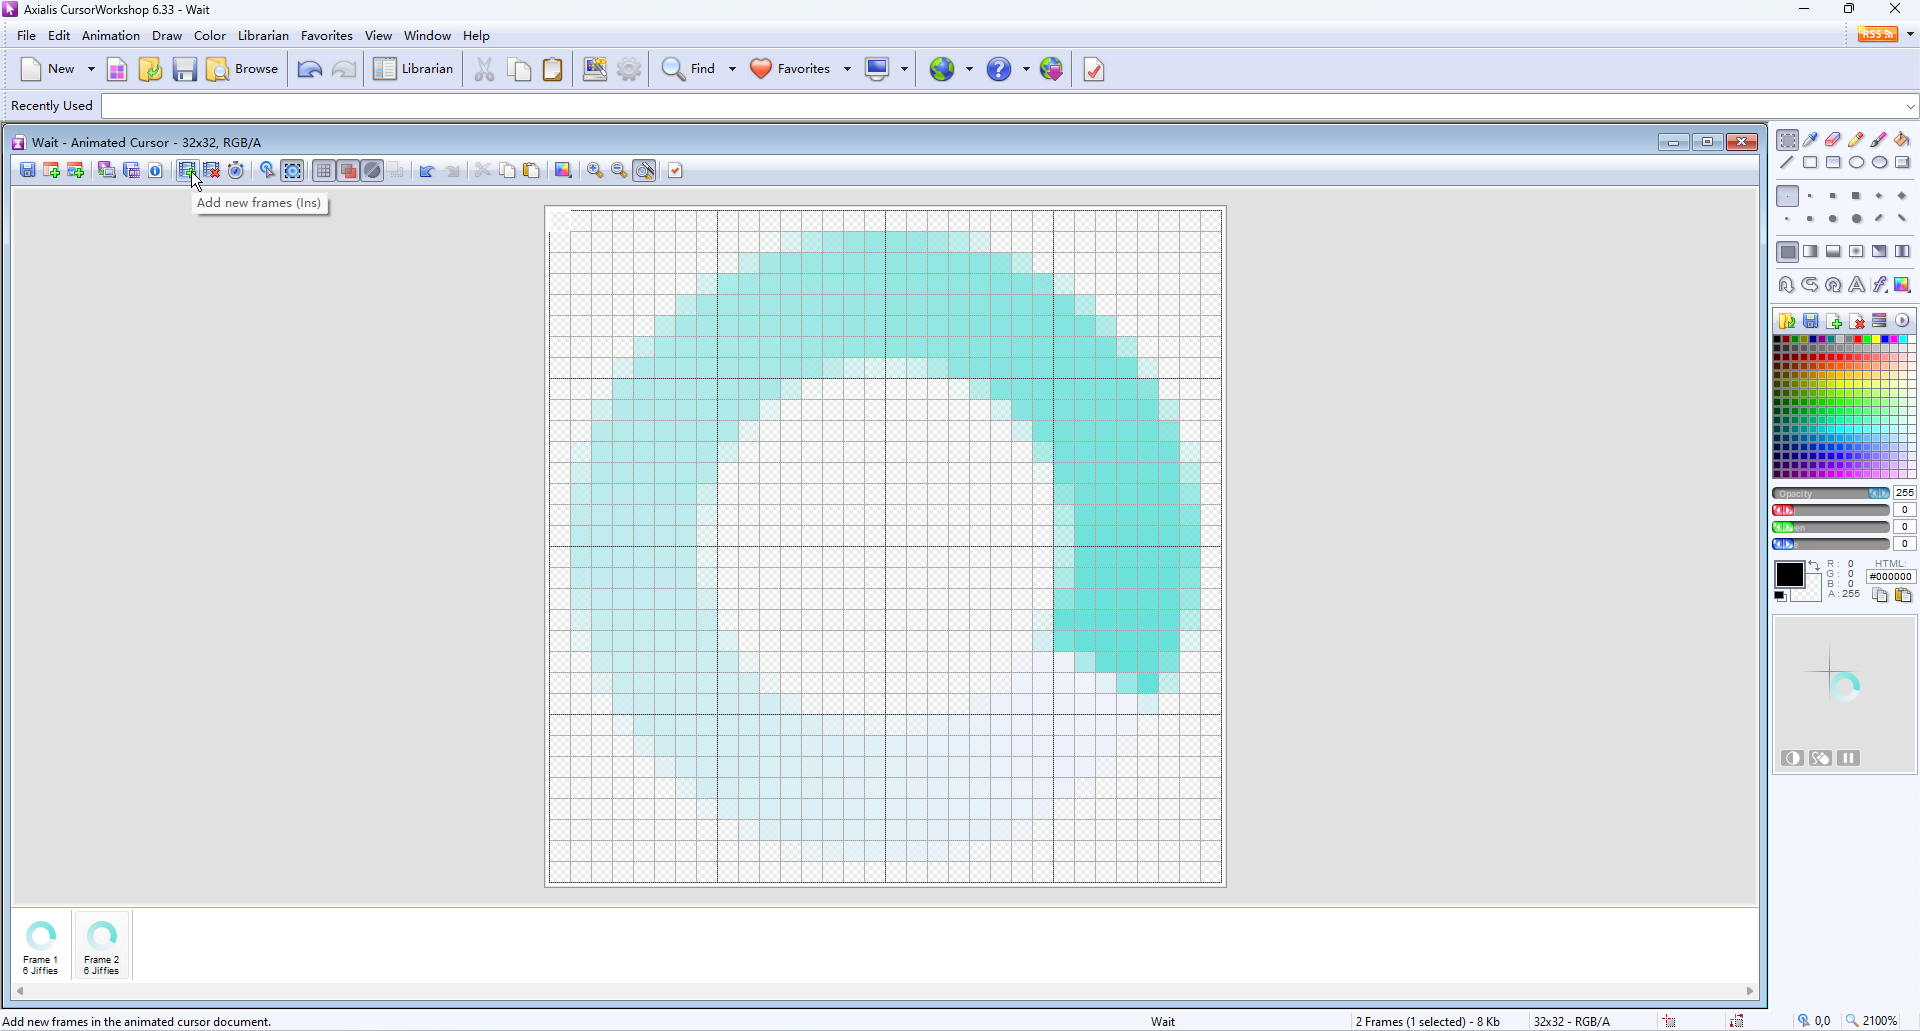Pick the text tool letter A icon

point(1856,285)
